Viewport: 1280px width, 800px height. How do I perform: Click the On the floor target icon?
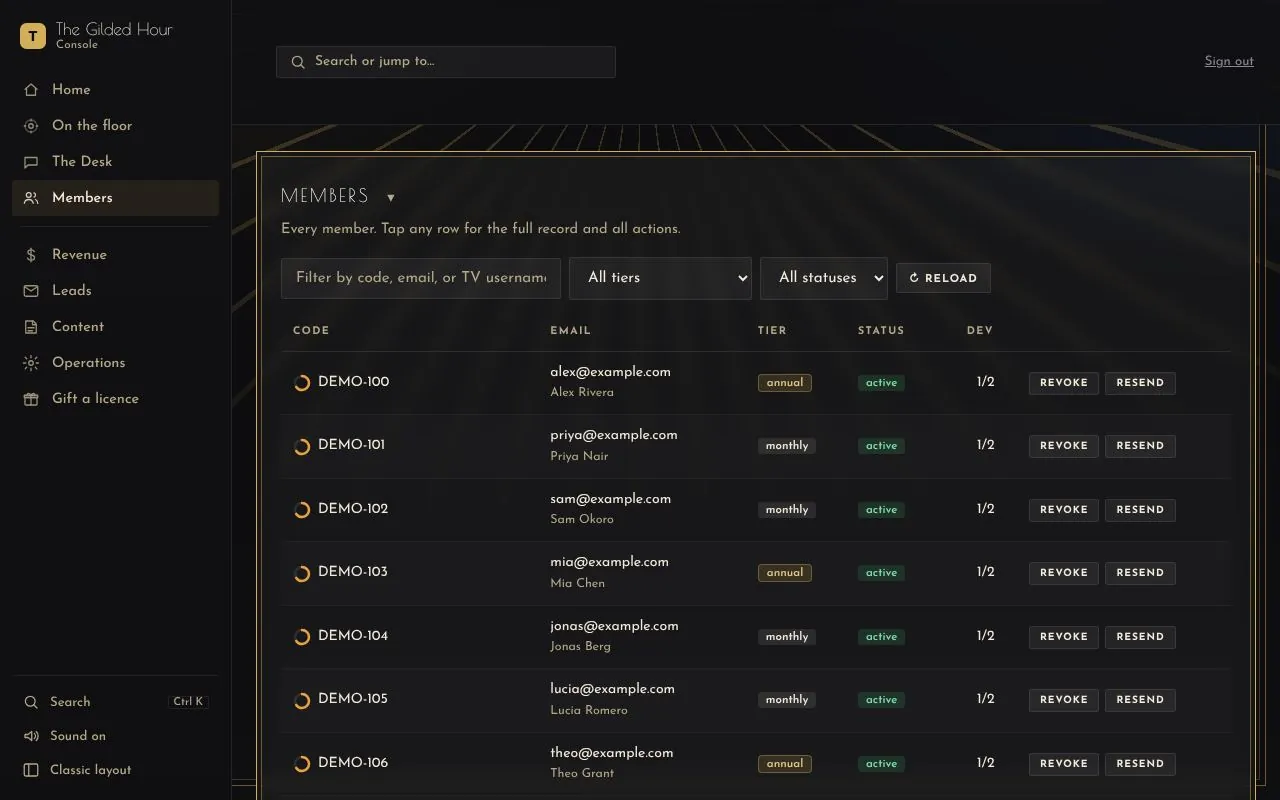point(31,126)
